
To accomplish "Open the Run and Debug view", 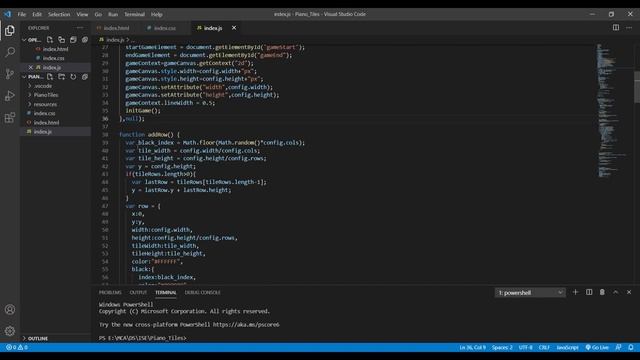I will (10, 96).
